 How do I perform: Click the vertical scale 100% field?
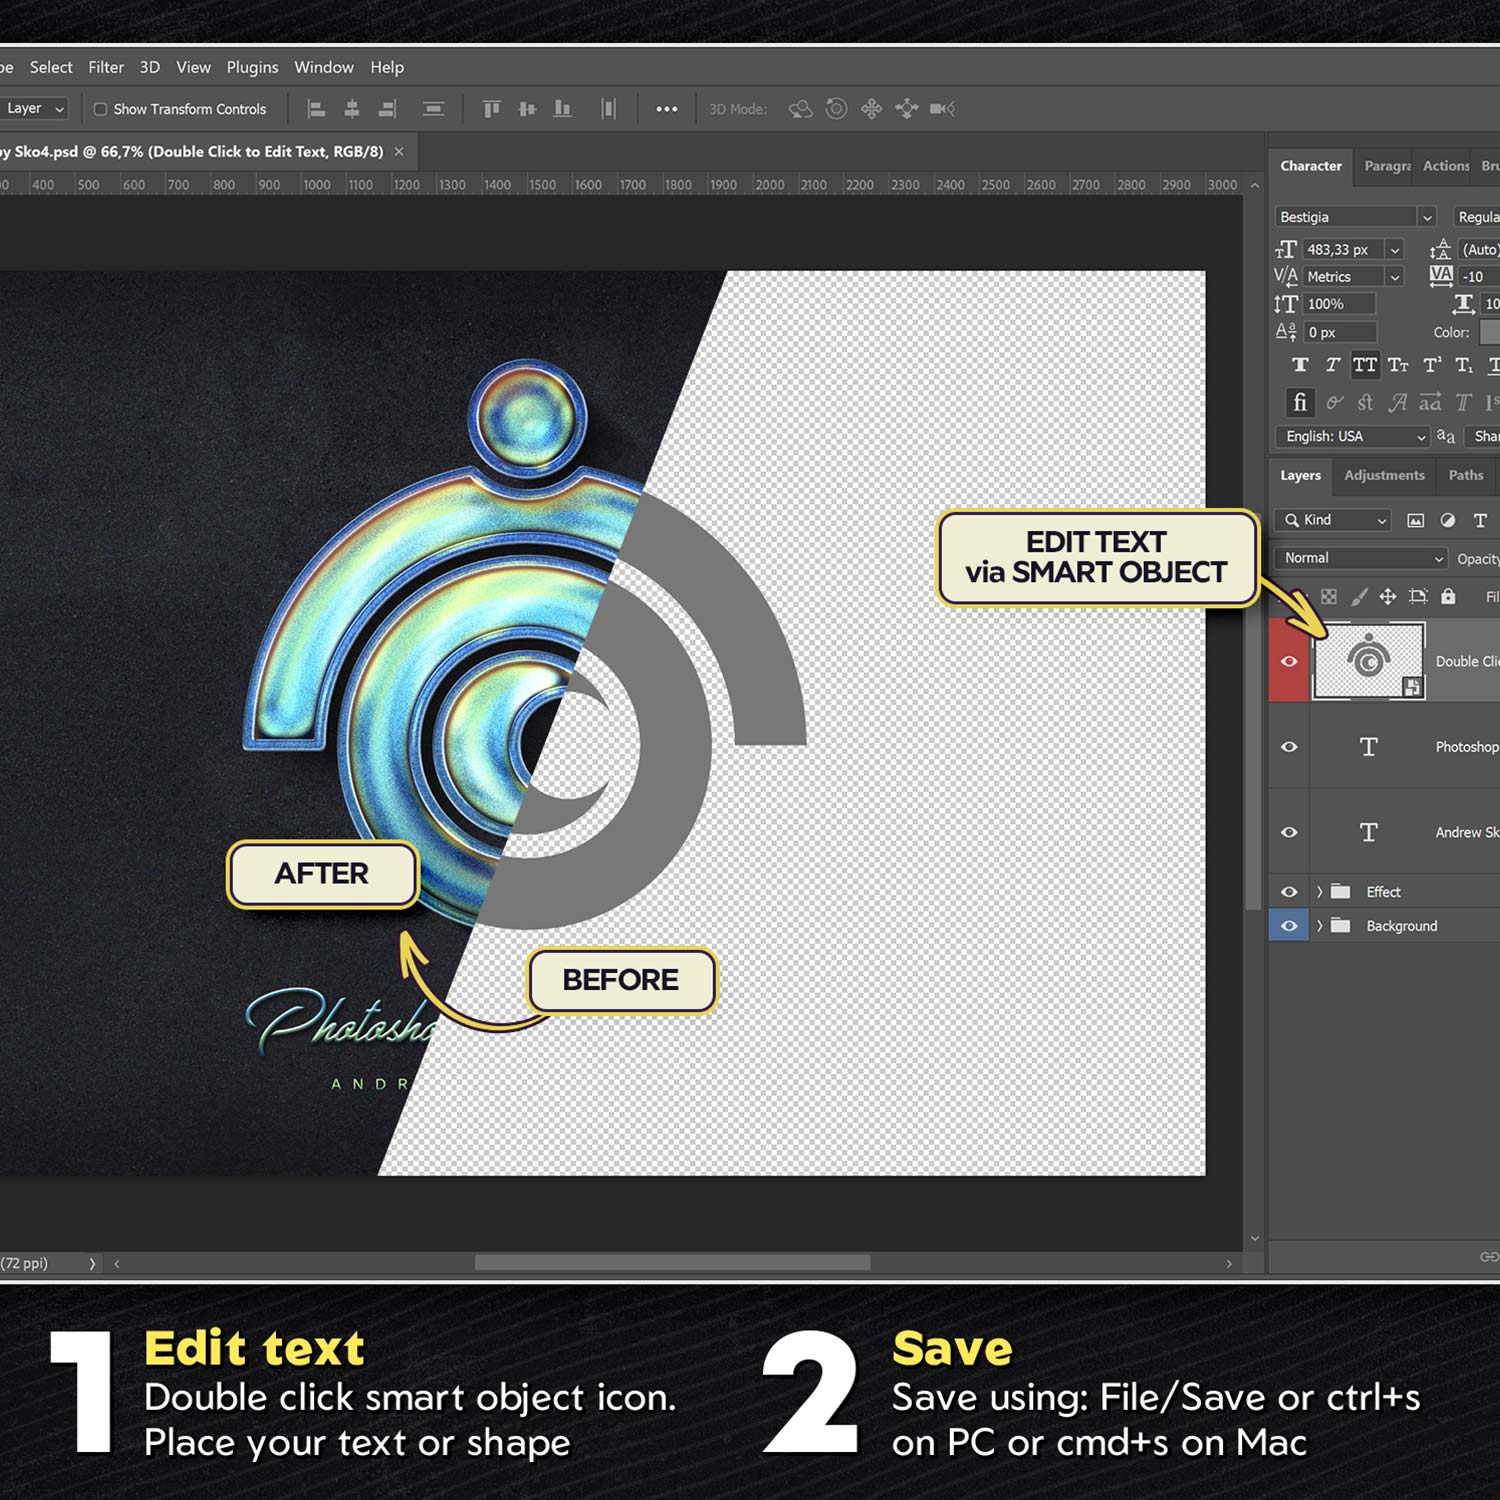[x=1340, y=304]
